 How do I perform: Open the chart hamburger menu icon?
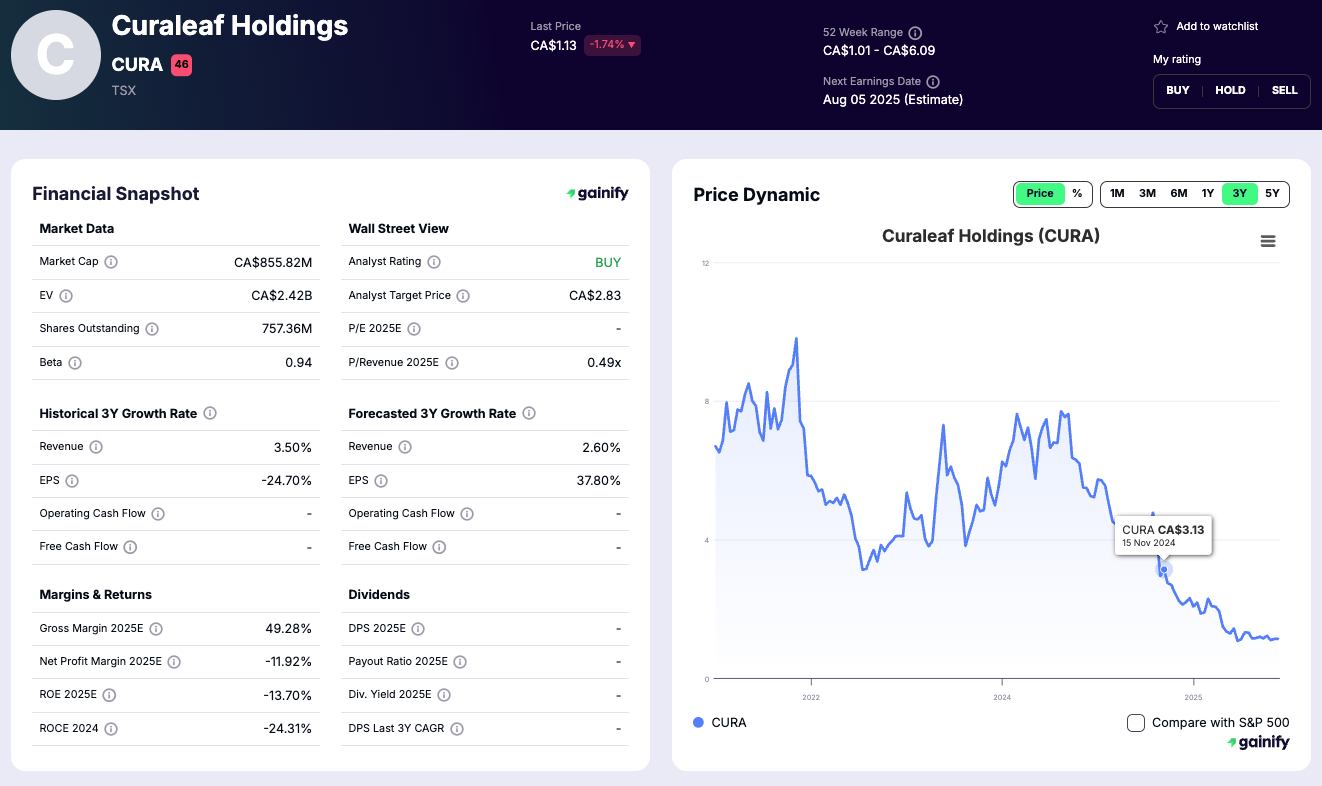point(1268,241)
